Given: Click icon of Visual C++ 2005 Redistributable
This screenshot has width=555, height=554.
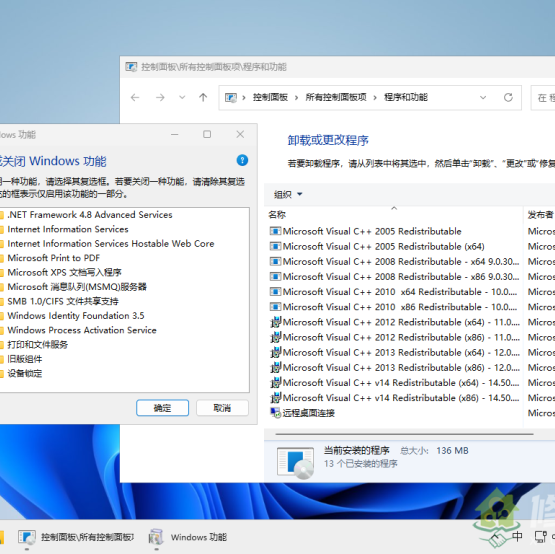Looking at the screenshot, I should click(275, 231).
